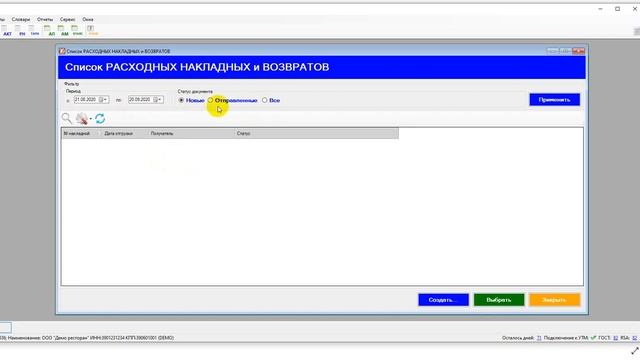Viewport: 640px width, 360px height.
Task: Click the АМ toolbar icon
Action: (64, 31)
